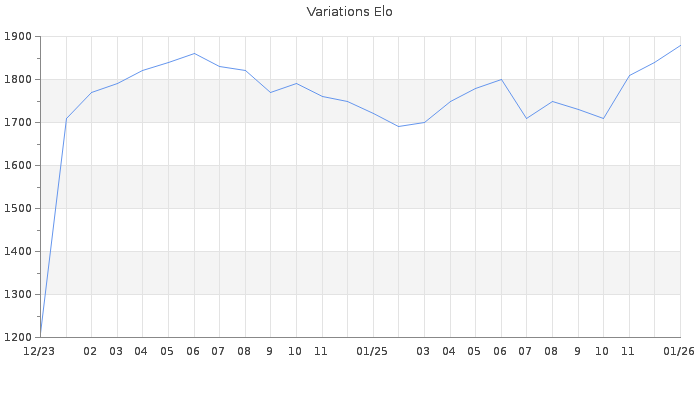Click the 1800 y-axis label
700x400 pixels.
(x=17, y=80)
